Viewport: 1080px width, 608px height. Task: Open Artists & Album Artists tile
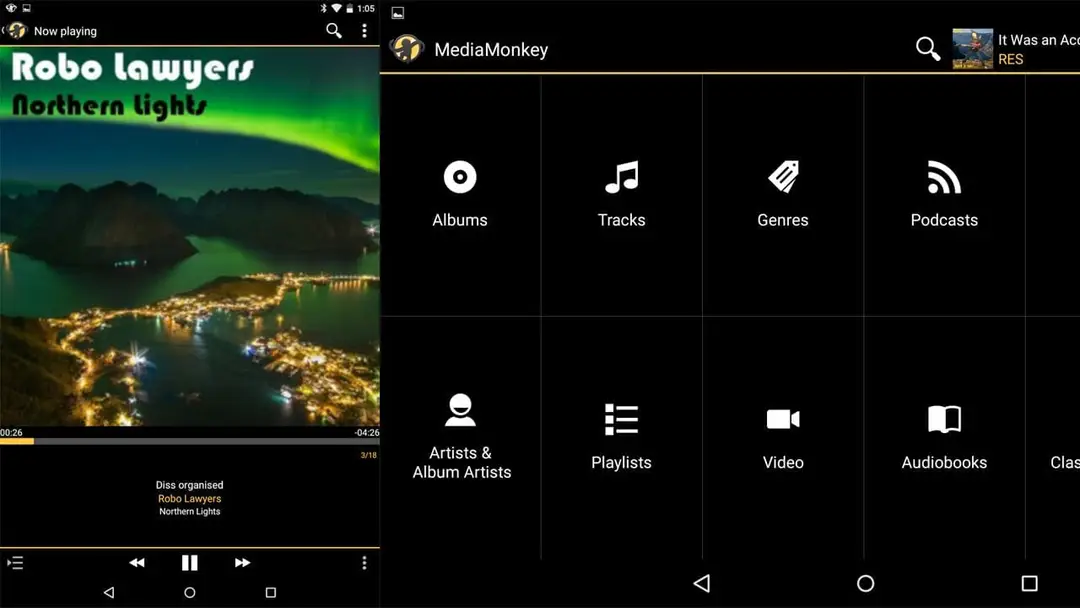tap(460, 437)
